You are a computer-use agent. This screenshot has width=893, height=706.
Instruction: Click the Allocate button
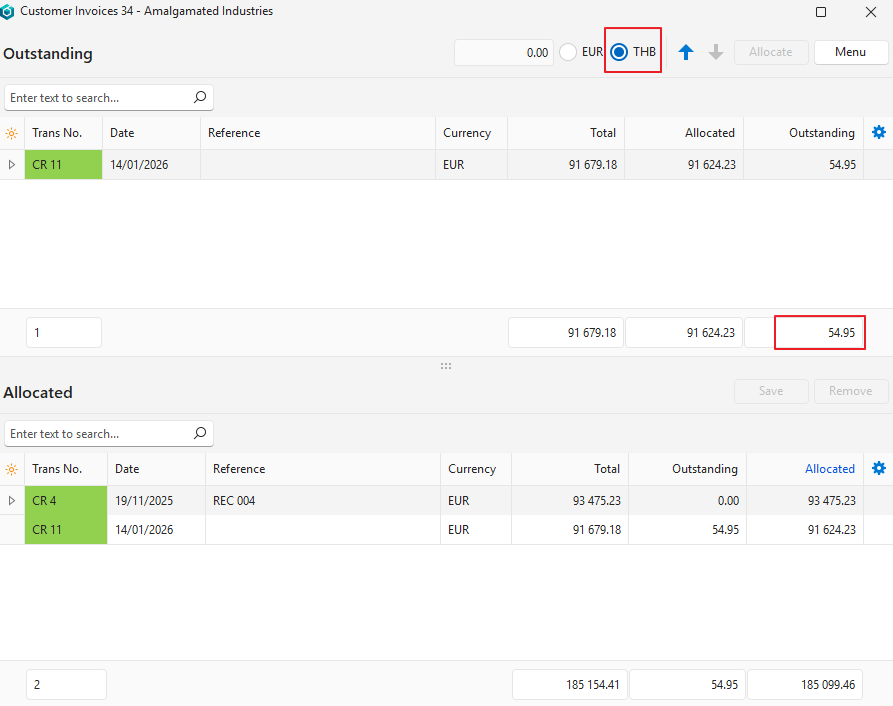tap(770, 52)
